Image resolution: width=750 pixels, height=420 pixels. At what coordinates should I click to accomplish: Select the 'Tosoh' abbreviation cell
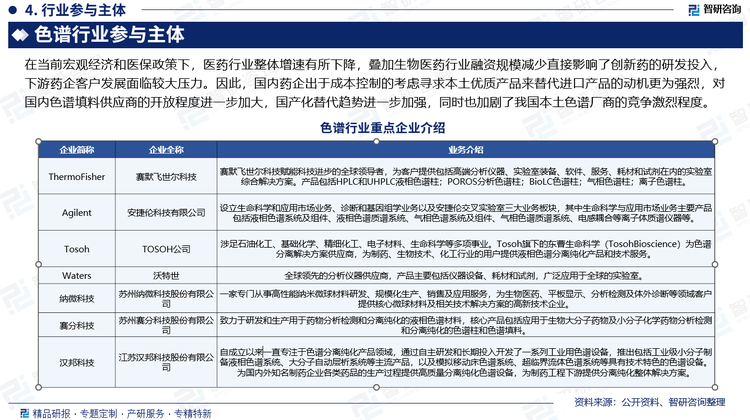coord(77,249)
